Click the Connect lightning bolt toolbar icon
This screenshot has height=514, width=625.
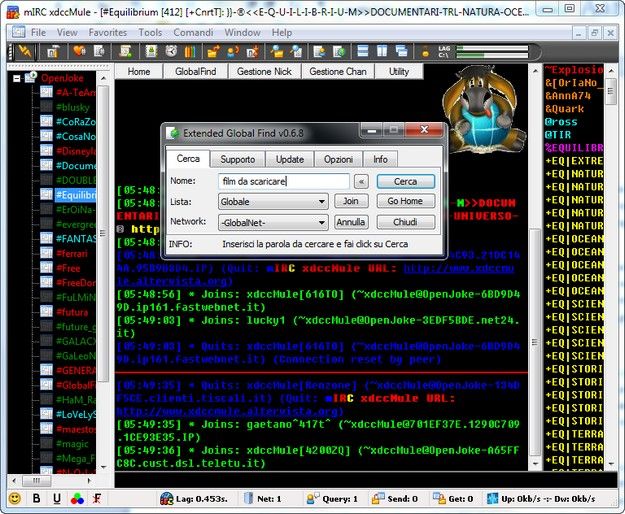(25, 51)
